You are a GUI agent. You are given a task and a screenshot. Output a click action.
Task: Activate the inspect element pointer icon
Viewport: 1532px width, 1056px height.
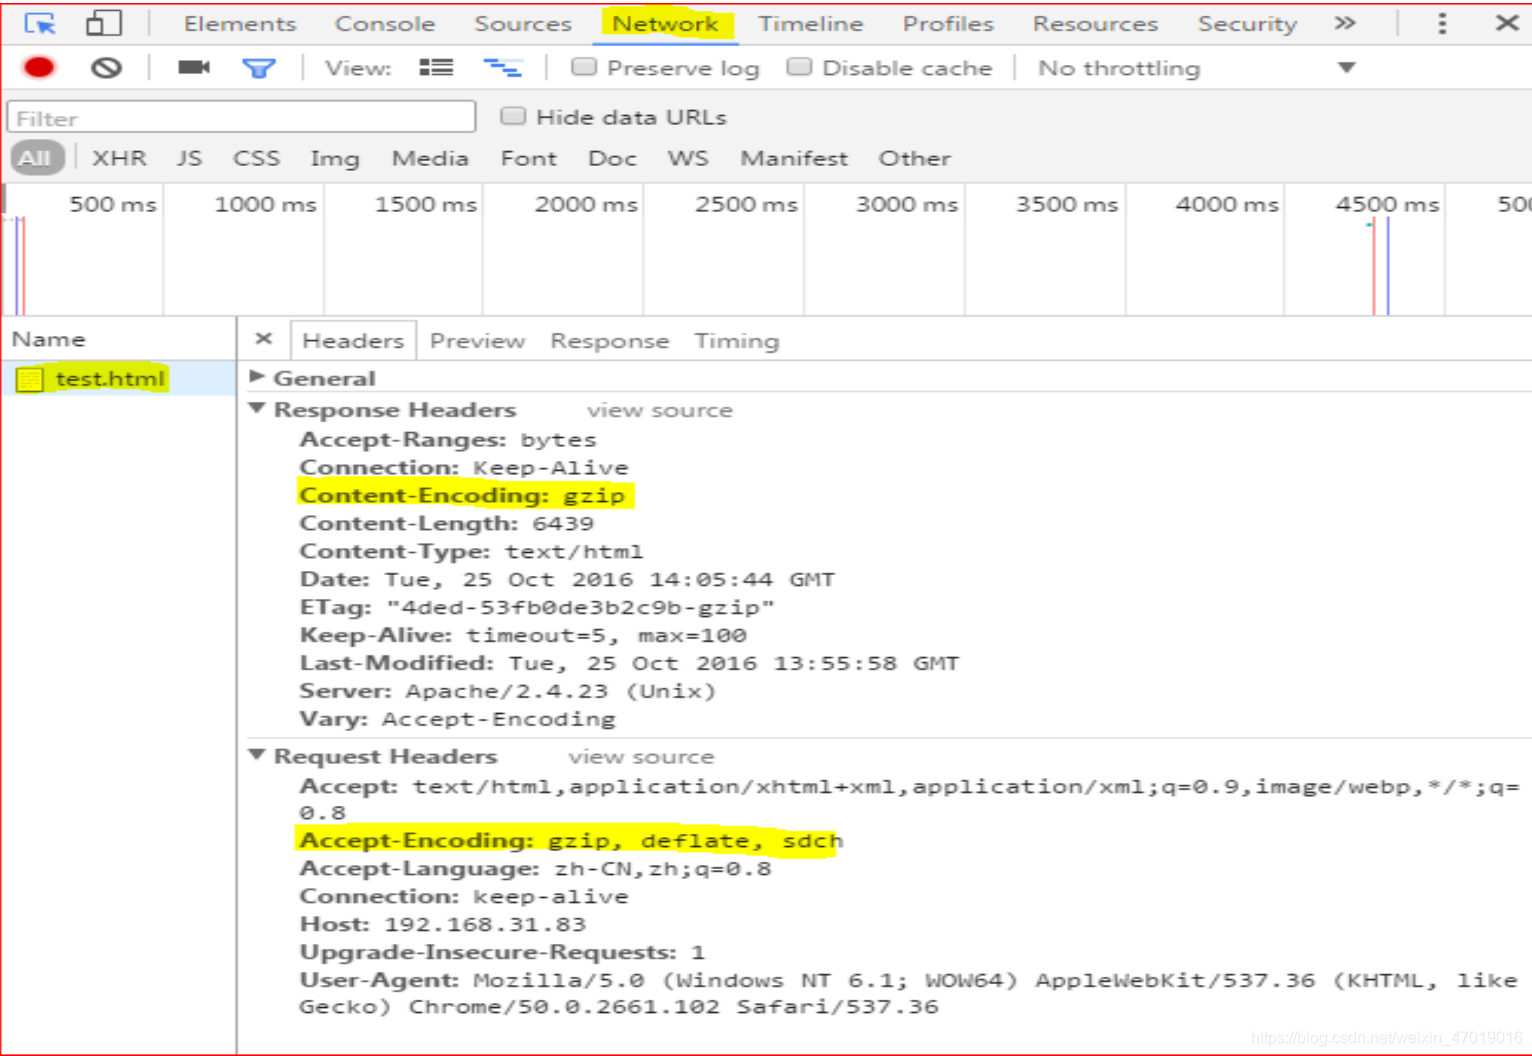pos(40,23)
